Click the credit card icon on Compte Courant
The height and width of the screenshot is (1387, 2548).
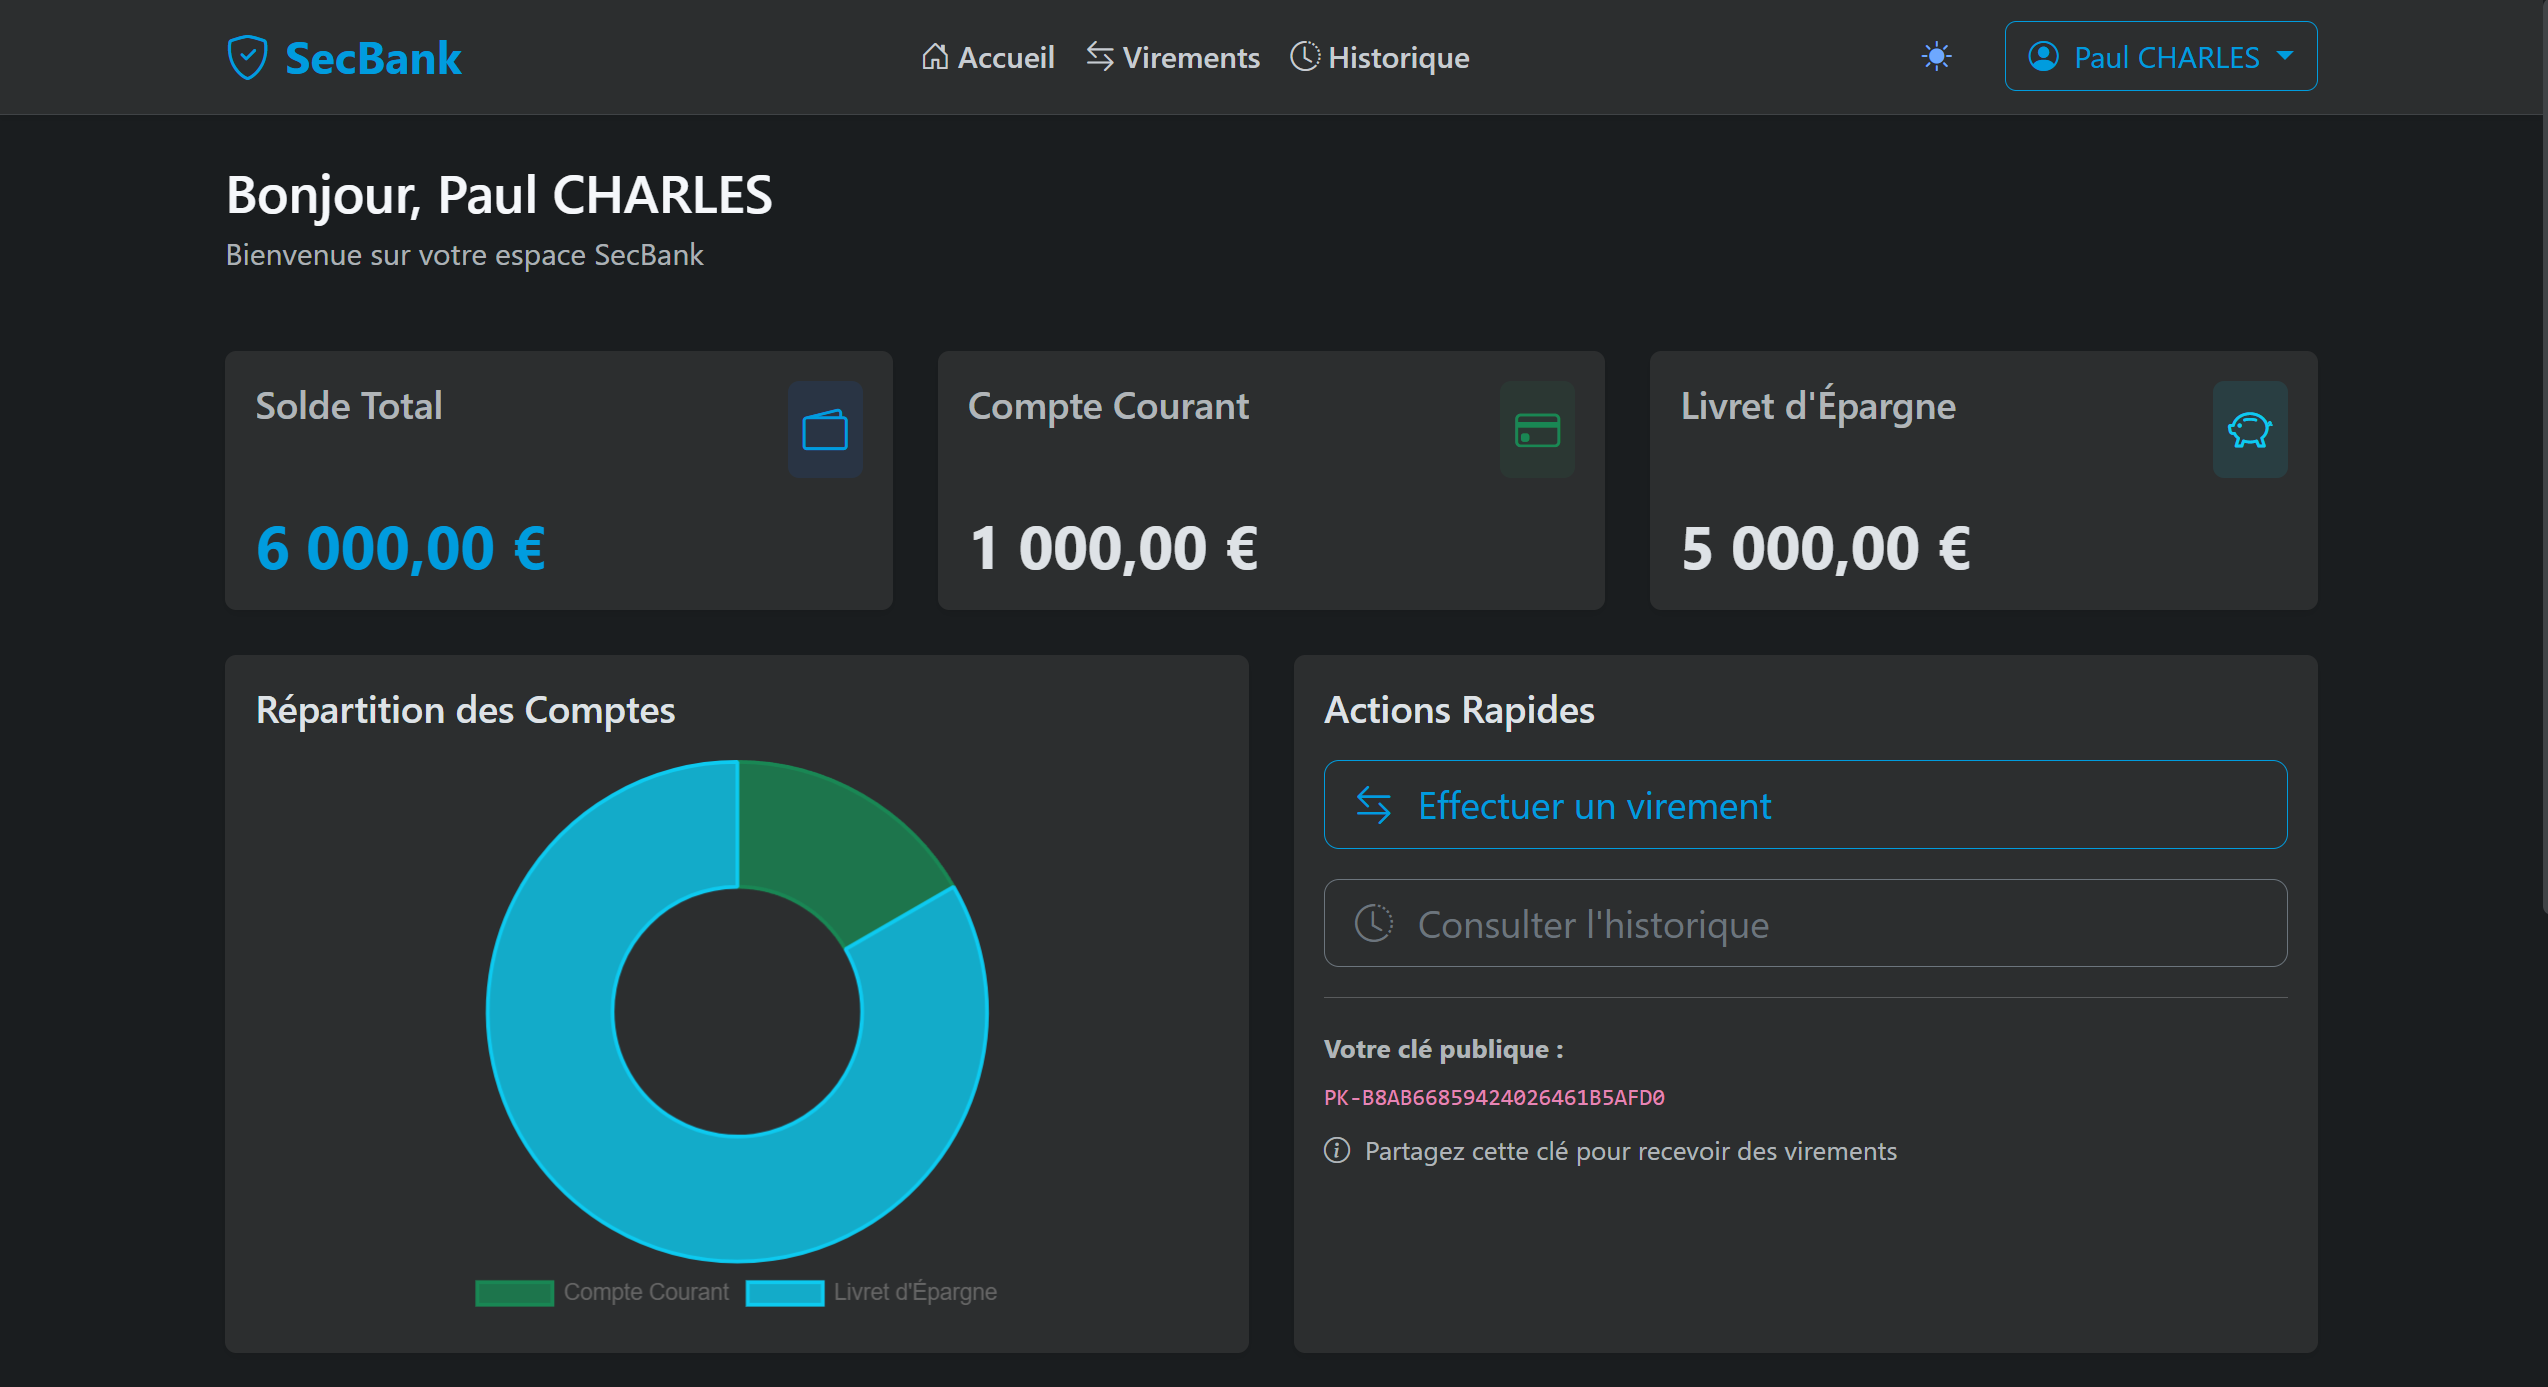[x=1537, y=428]
